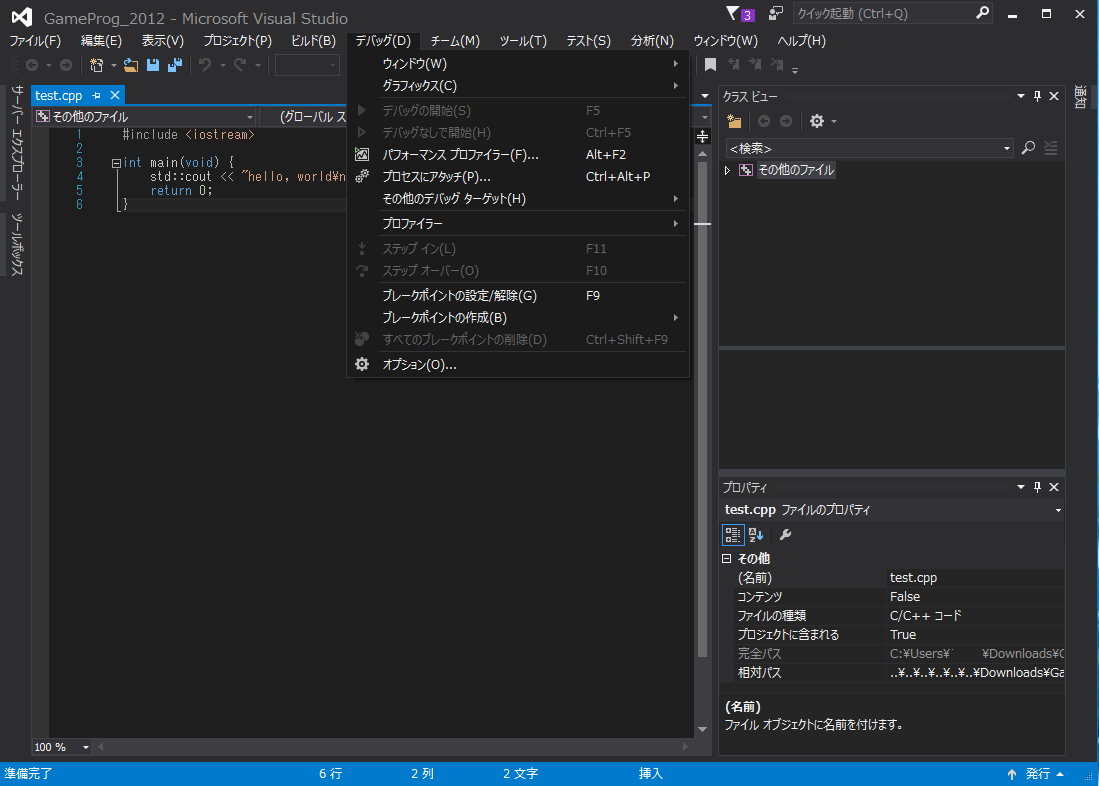
Task: Open the 通知 side panel tab
Action: click(1081, 97)
